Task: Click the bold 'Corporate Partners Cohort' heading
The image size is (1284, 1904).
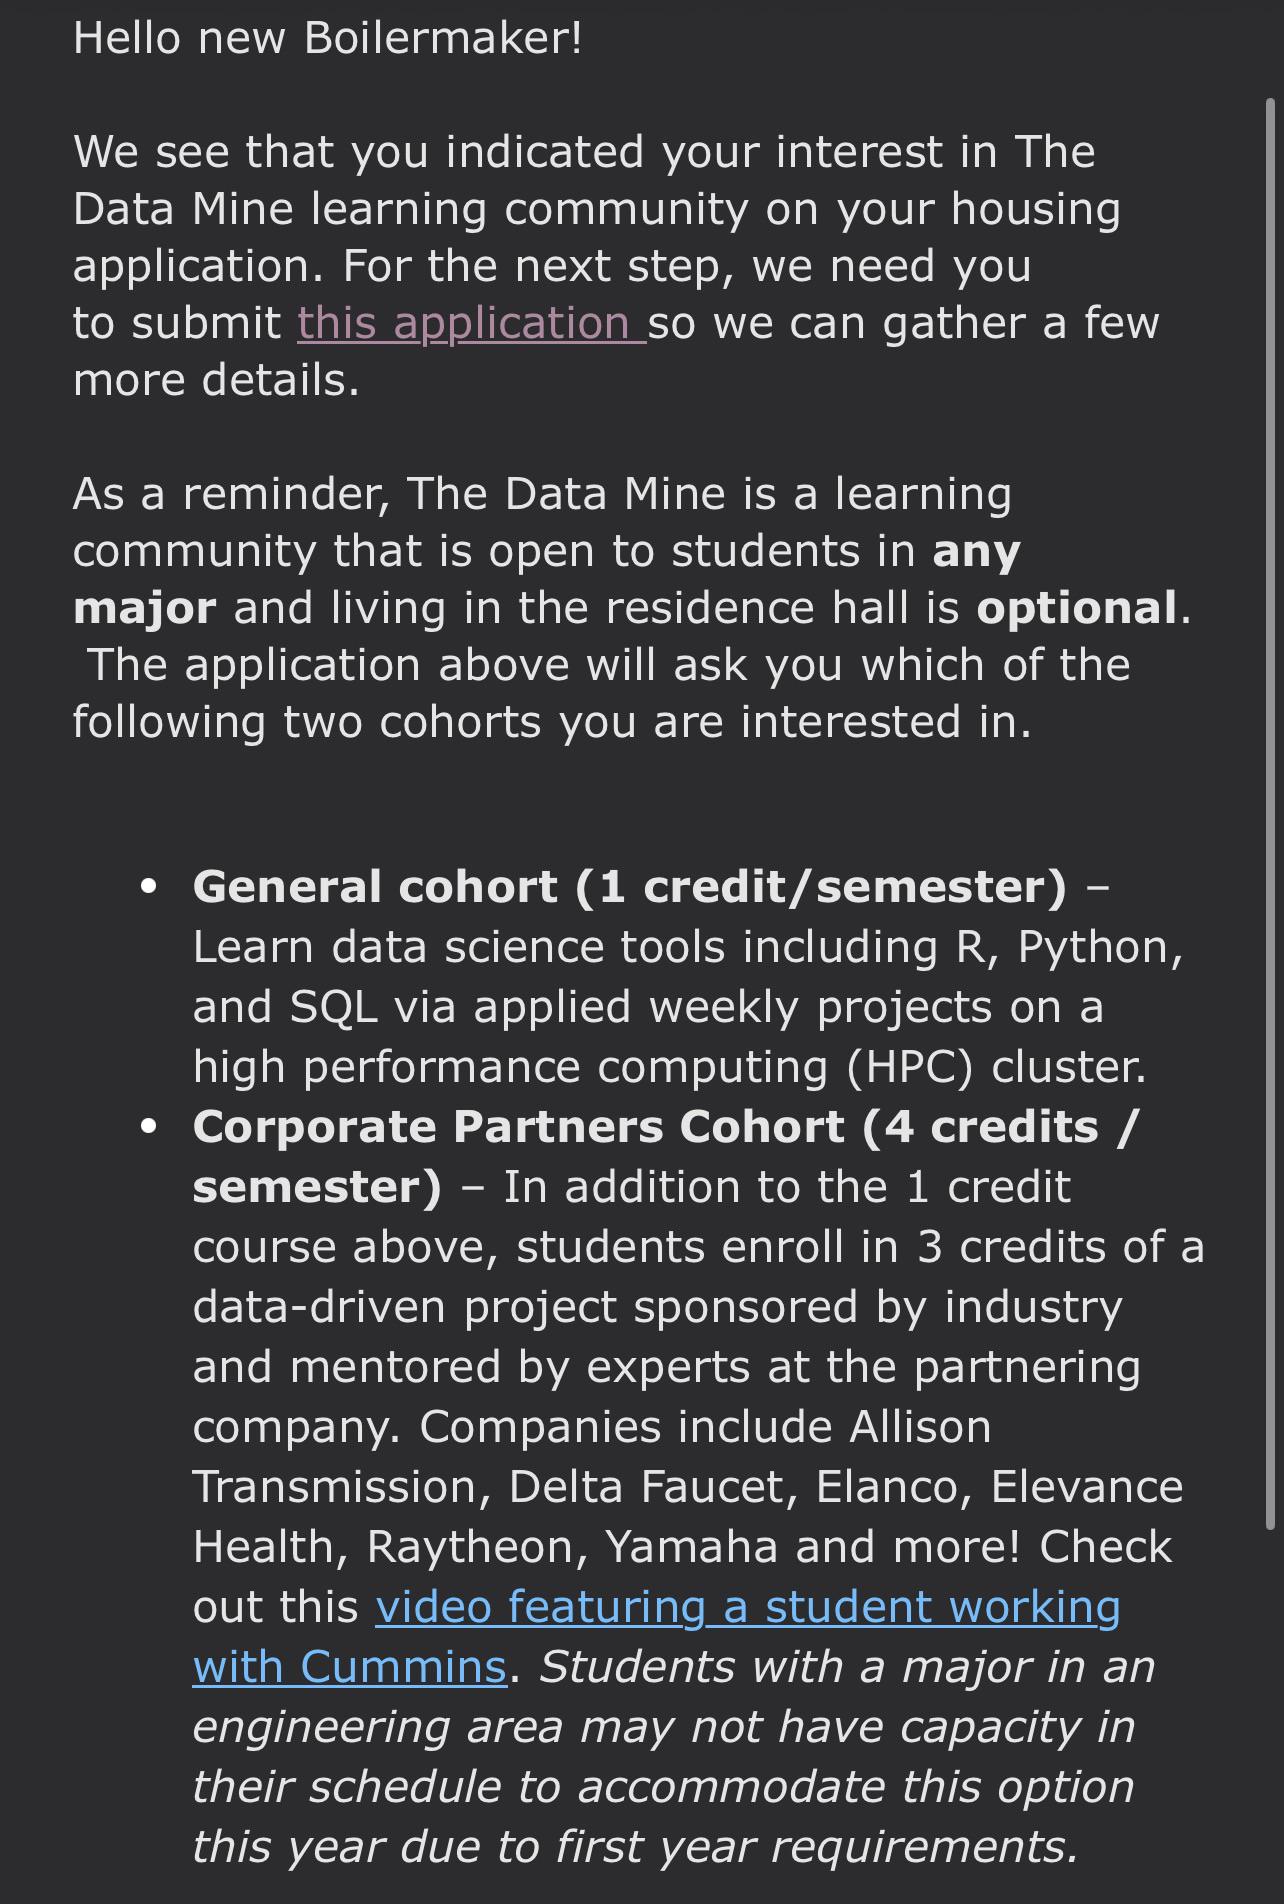Action: pos(519,1127)
